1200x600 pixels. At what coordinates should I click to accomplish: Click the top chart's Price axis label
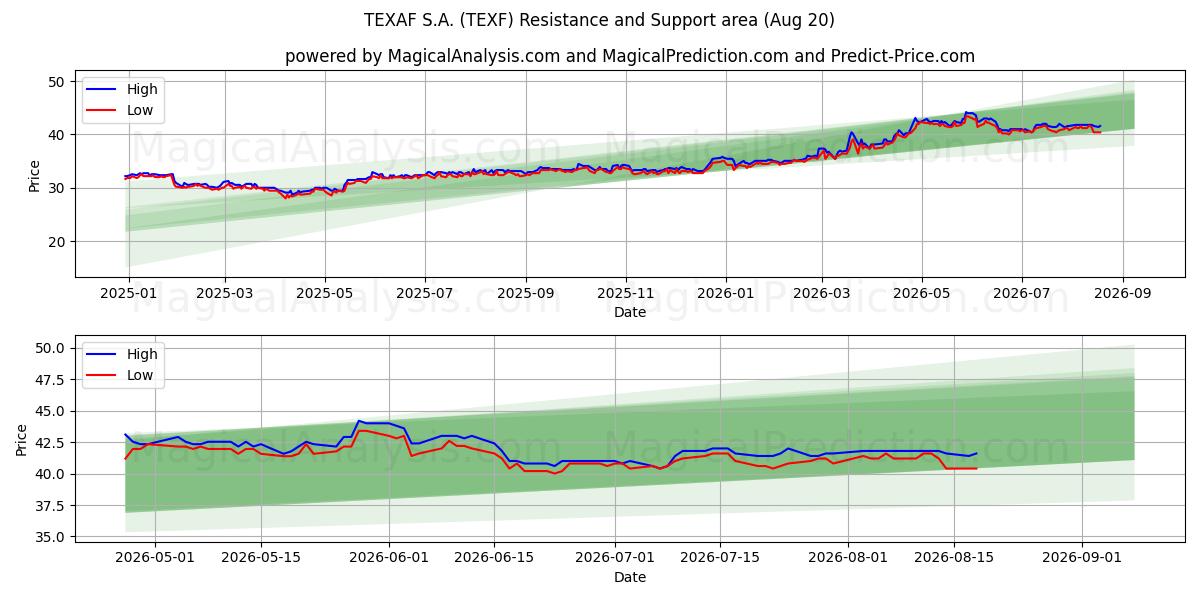pos(35,175)
